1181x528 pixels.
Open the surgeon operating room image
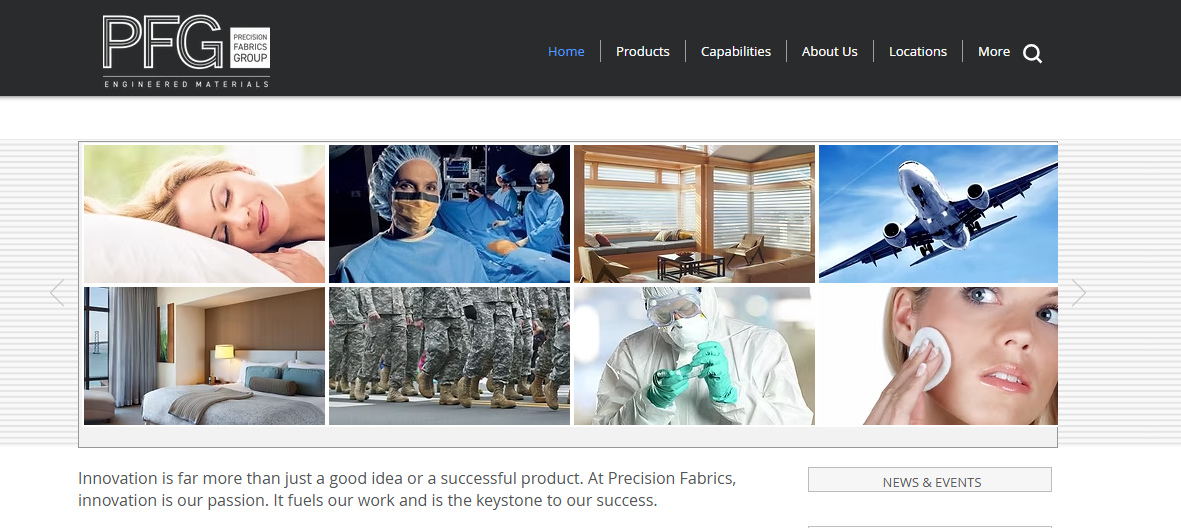[x=449, y=214]
